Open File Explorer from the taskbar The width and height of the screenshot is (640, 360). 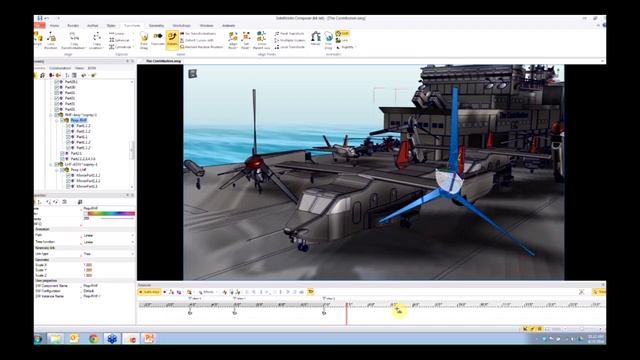click(x=56, y=338)
